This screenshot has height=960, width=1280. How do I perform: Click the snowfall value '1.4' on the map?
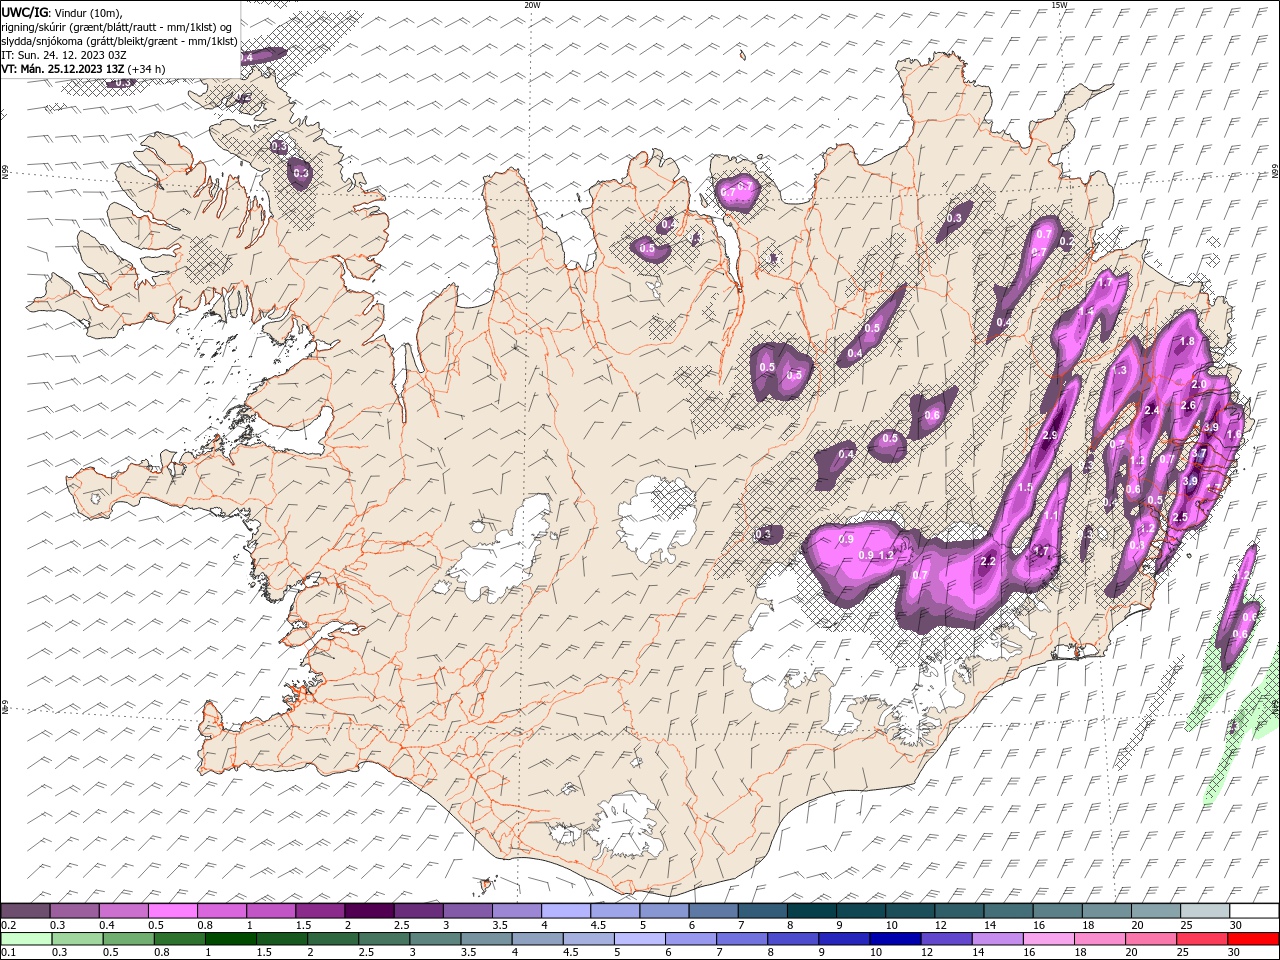tap(1087, 312)
